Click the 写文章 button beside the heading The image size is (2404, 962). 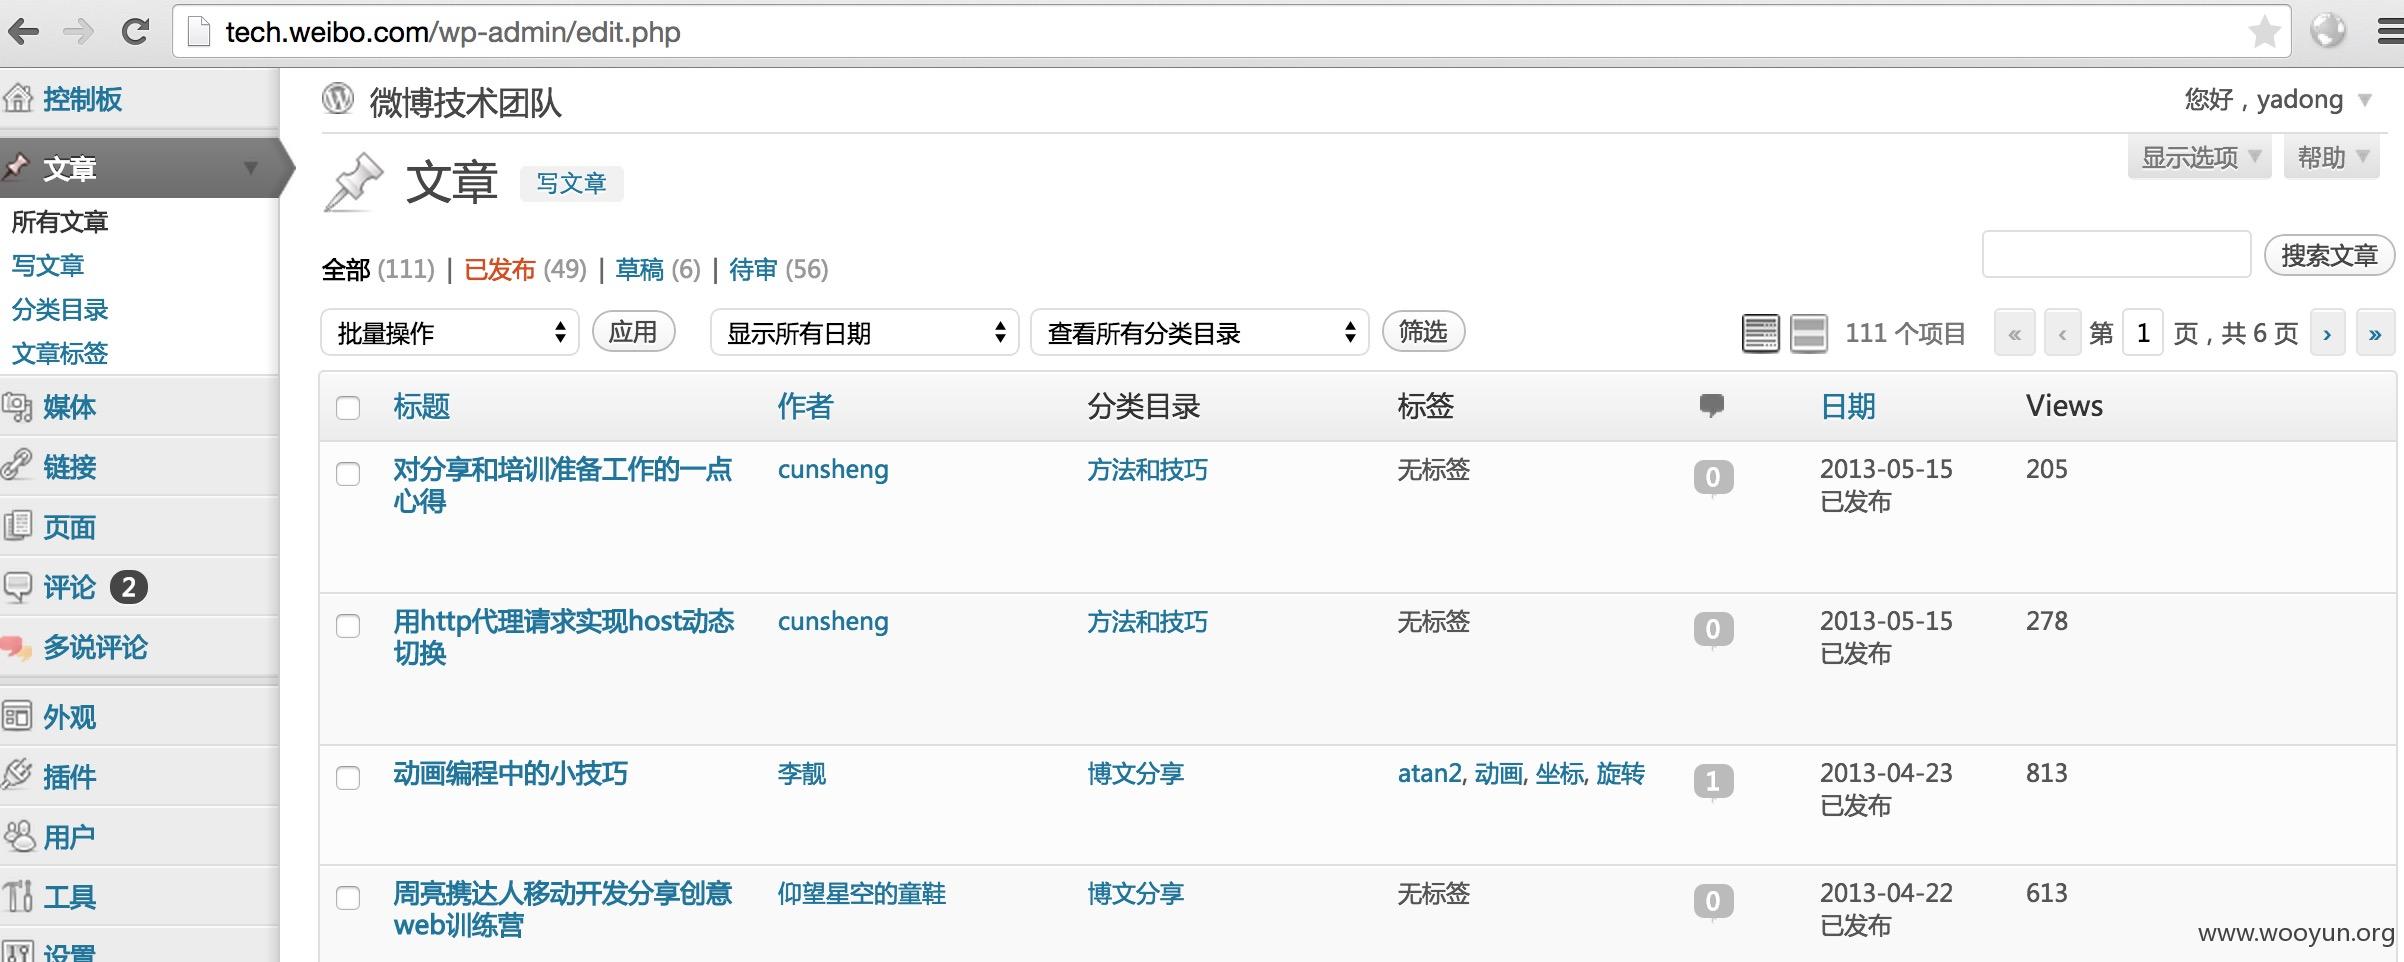pyautogui.click(x=571, y=183)
